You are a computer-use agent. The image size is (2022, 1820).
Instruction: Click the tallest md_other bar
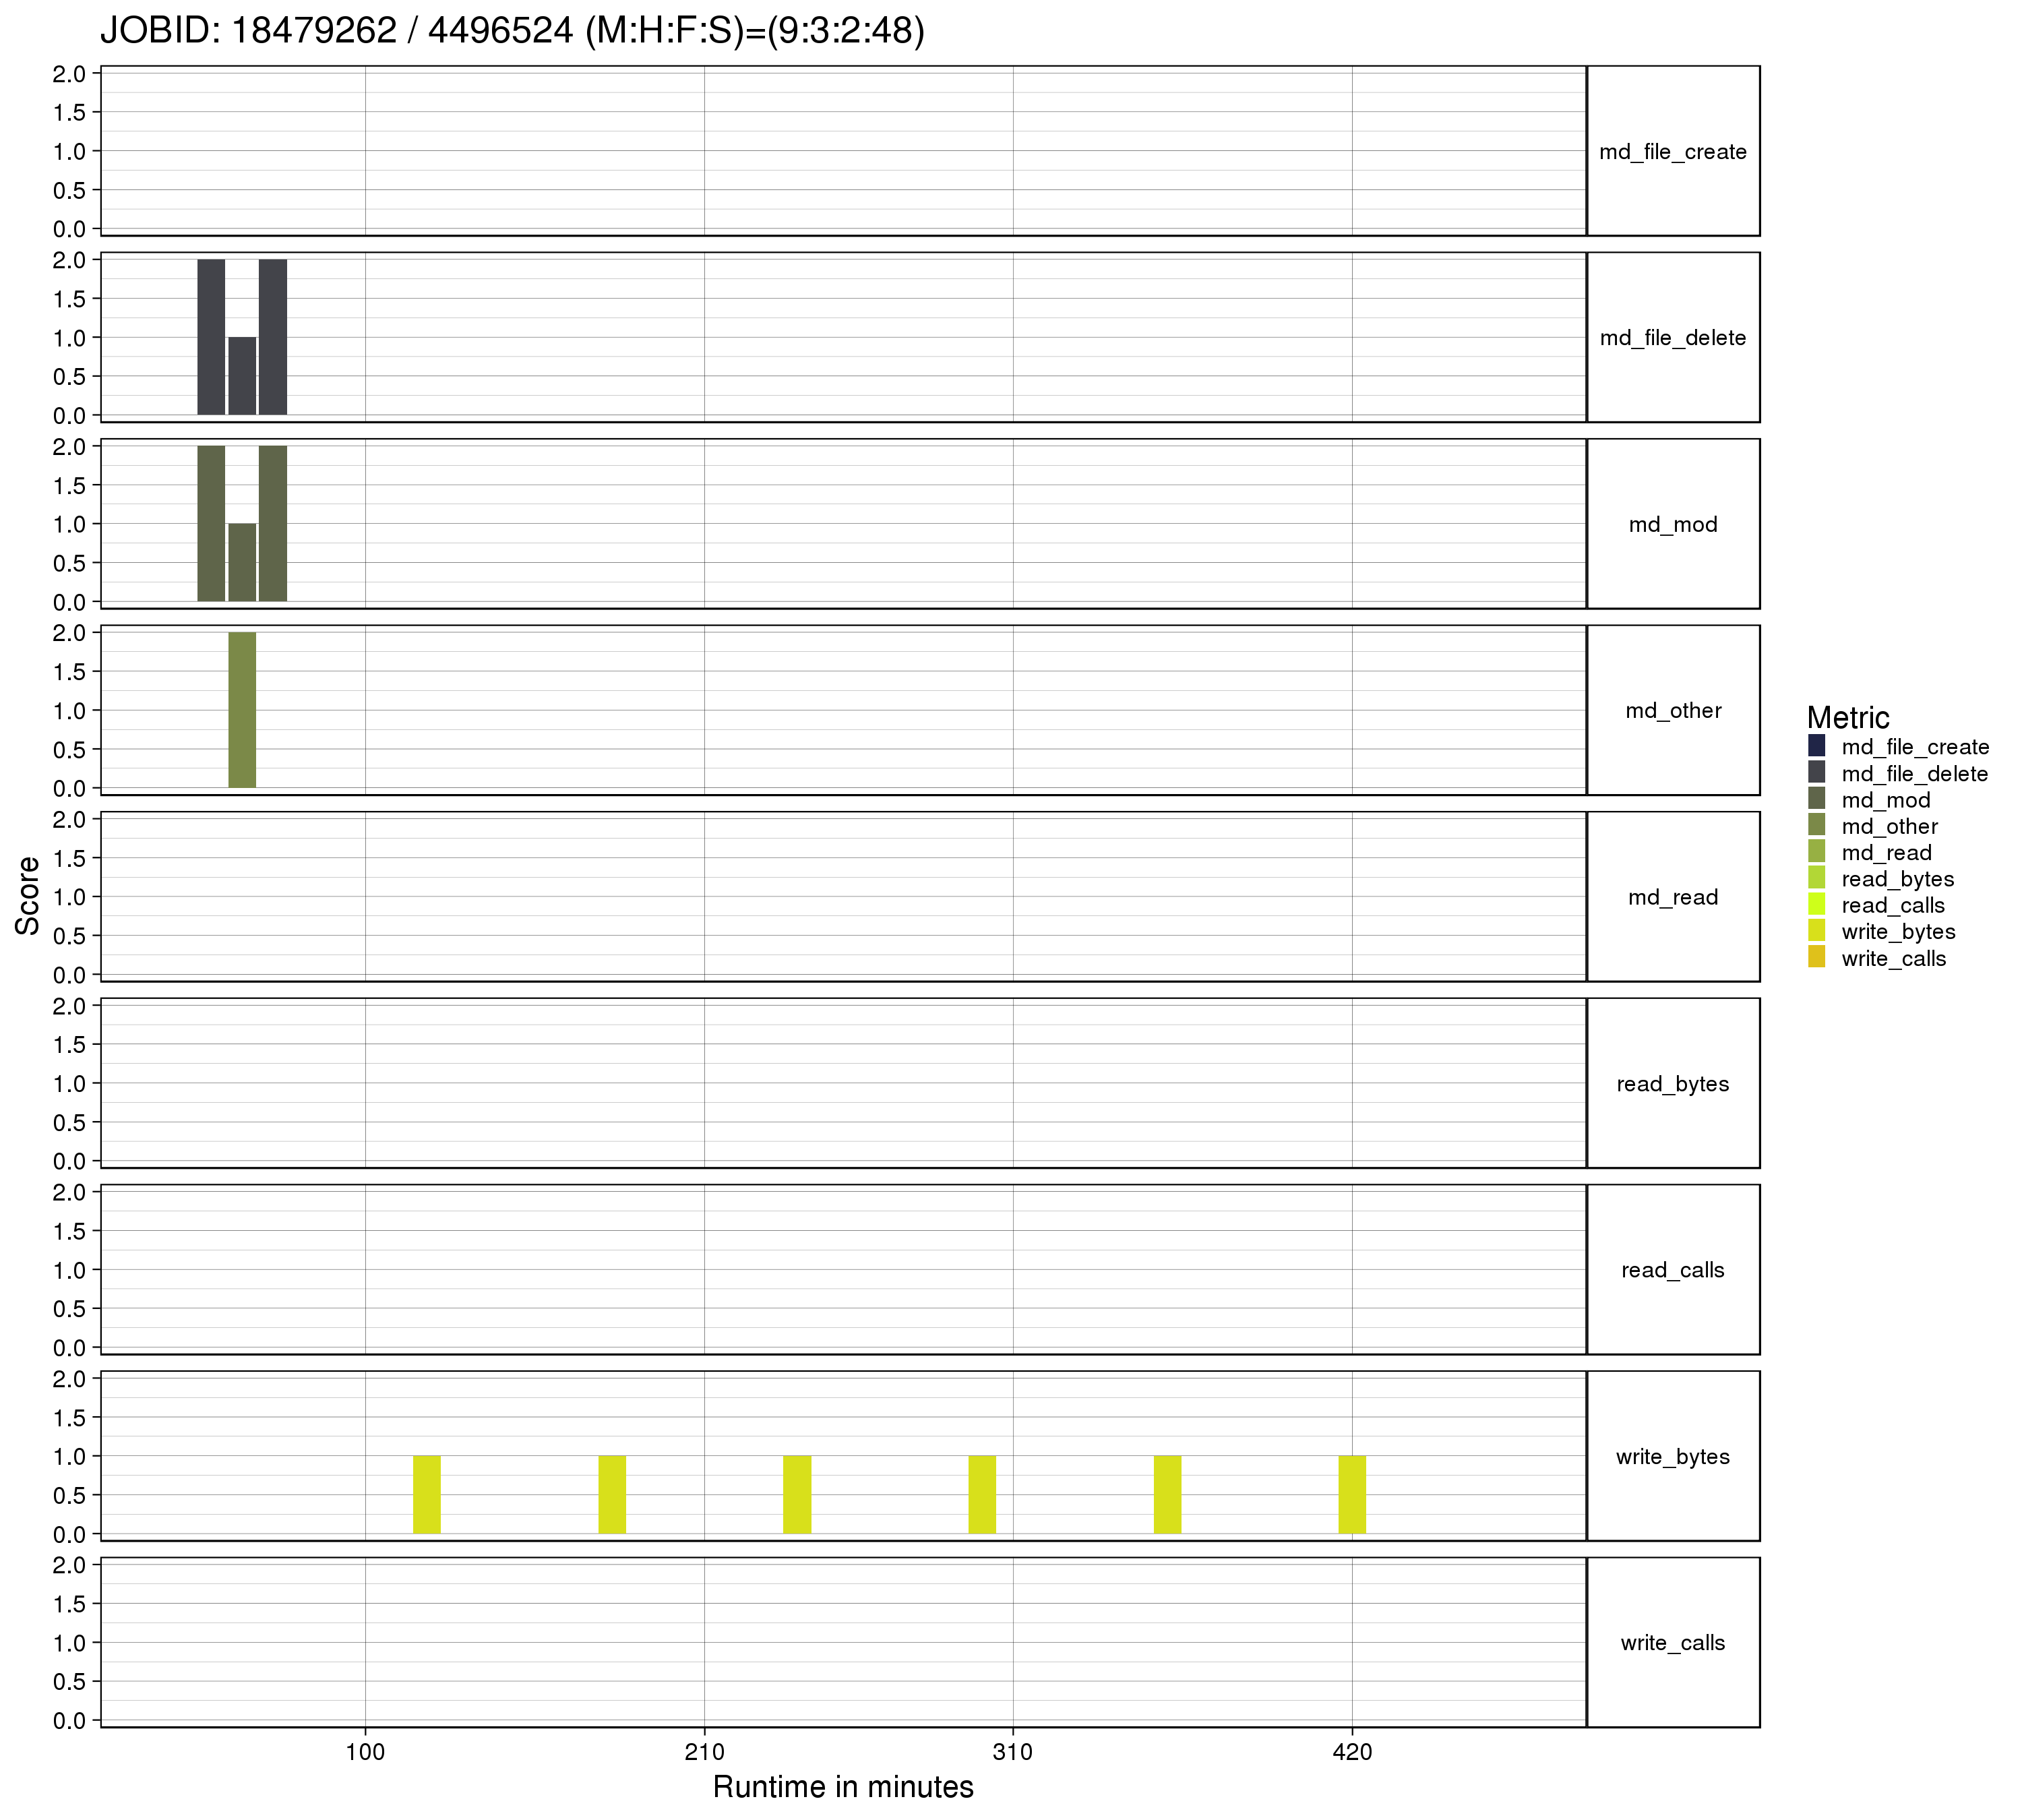pyautogui.click(x=242, y=710)
